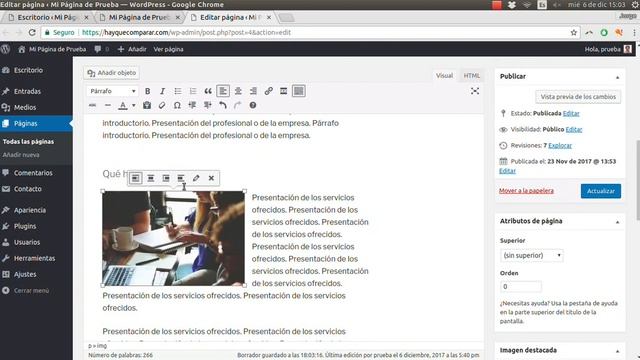Viewport: 640px width, 360px height.
Task: Collapse the Publicar panel
Action: point(618,77)
